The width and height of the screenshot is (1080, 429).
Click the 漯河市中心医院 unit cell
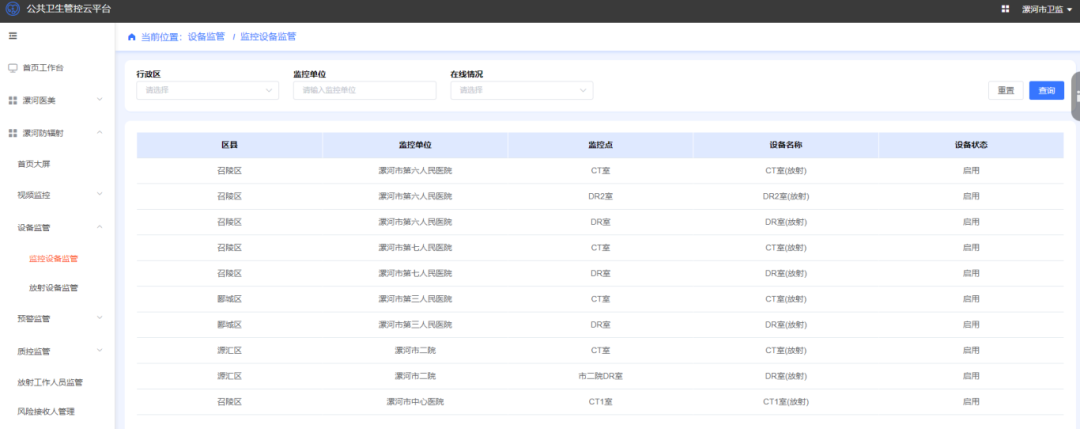click(415, 401)
